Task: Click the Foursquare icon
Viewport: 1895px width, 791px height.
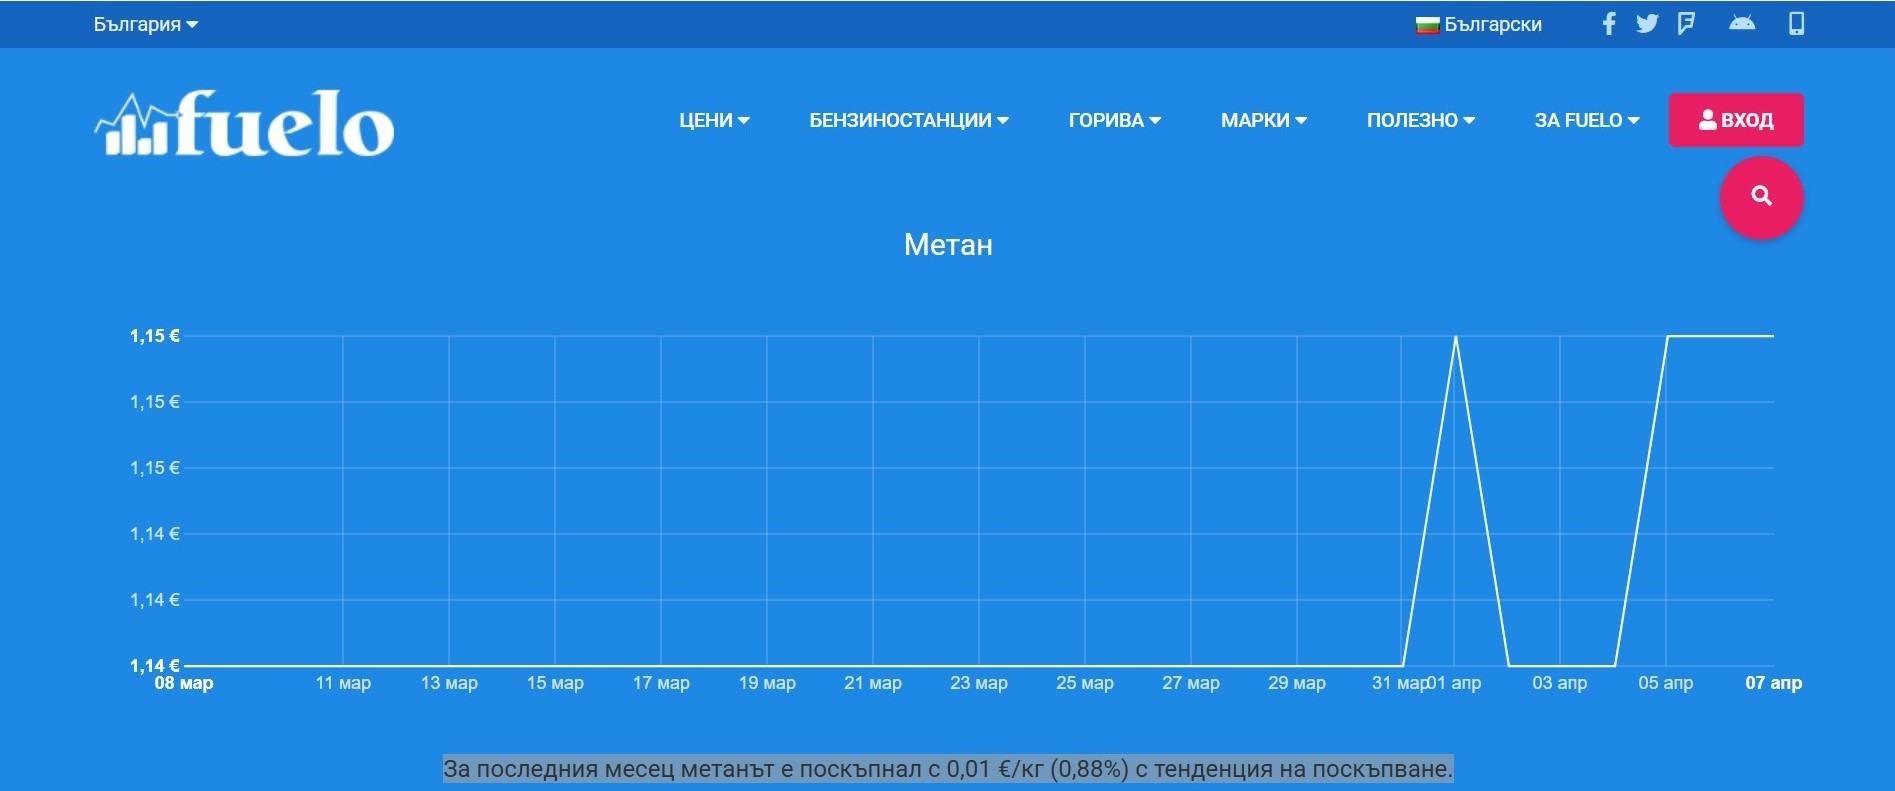Action: click(1686, 24)
